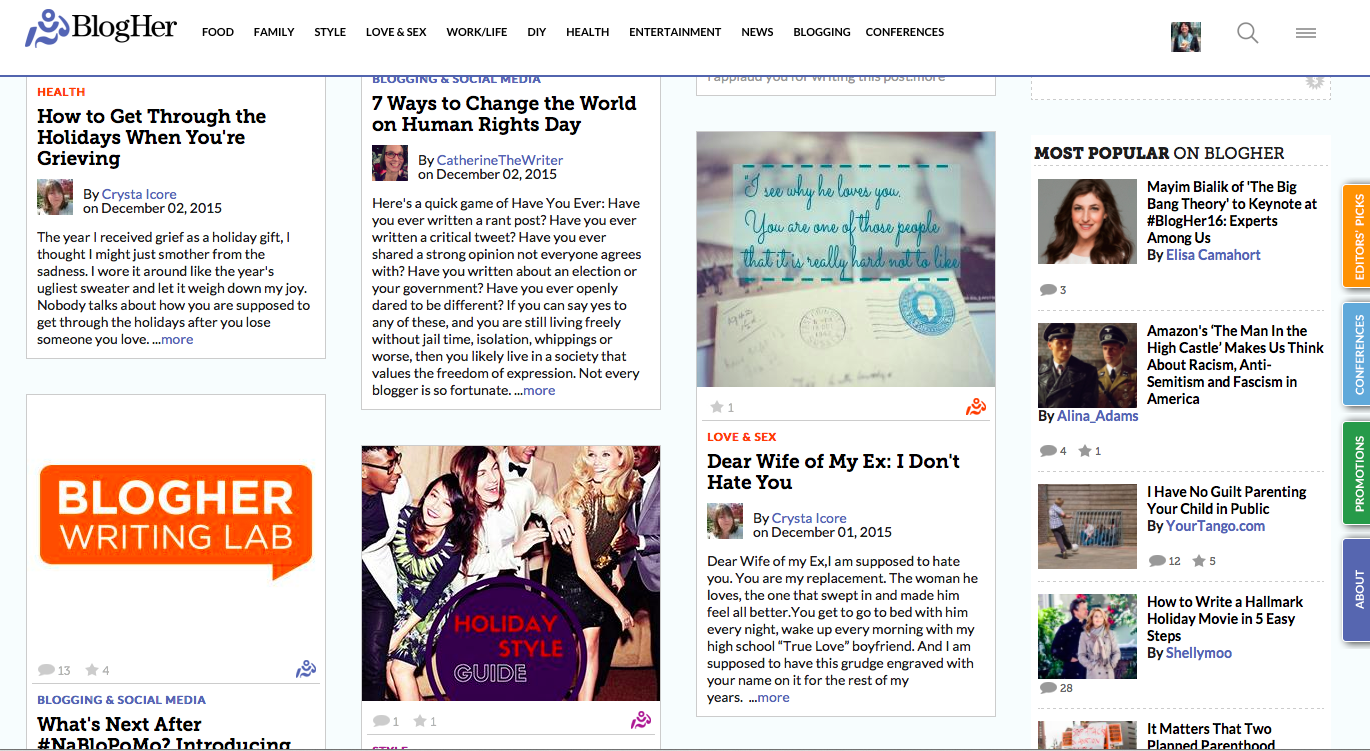Open the hamburger menu icon in header
This screenshot has width=1370, height=751.
click(1305, 33)
